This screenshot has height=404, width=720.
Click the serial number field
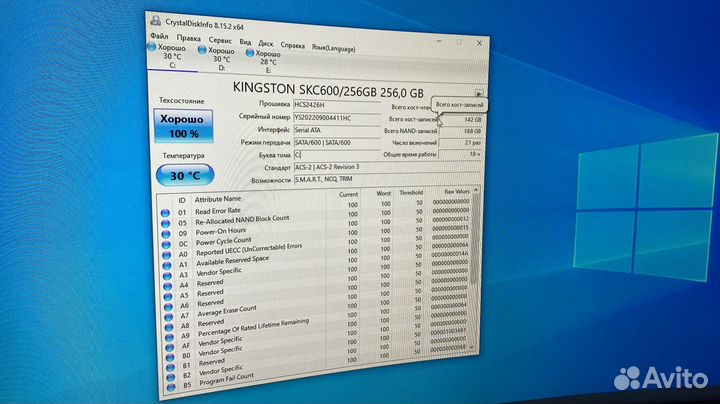(x=337, y=118)
